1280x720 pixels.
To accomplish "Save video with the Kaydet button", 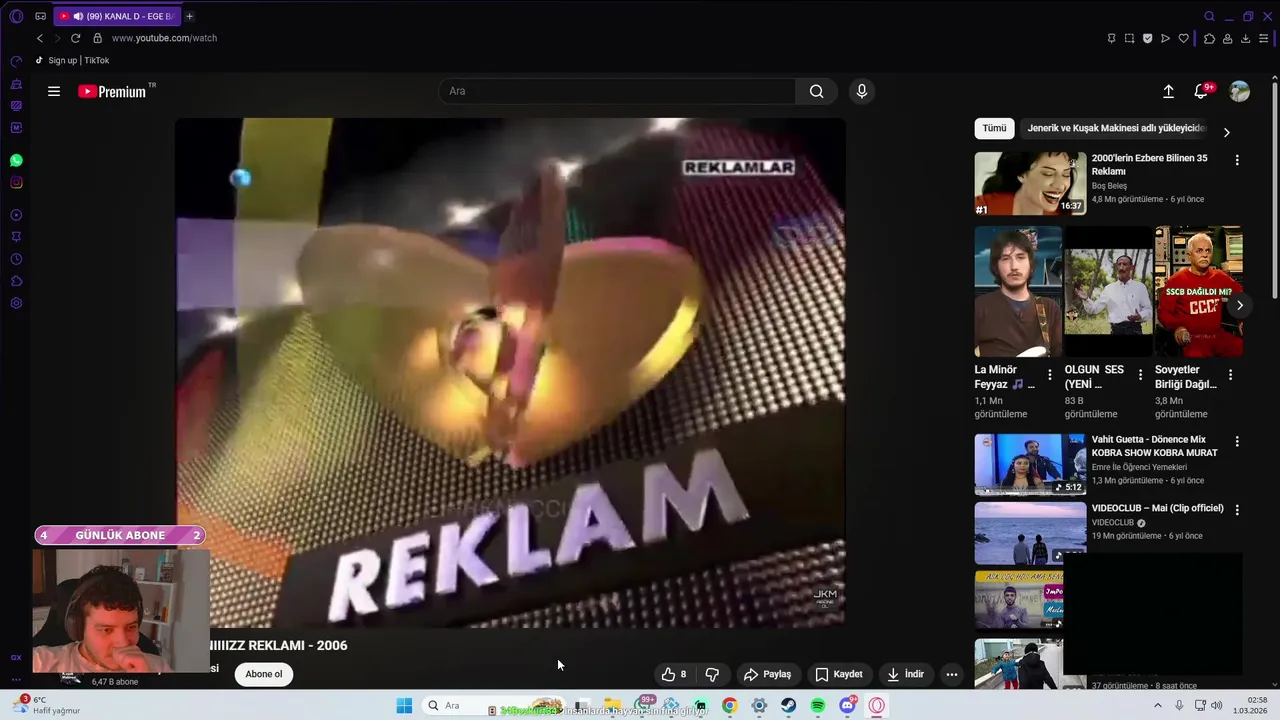I will 839,674.
